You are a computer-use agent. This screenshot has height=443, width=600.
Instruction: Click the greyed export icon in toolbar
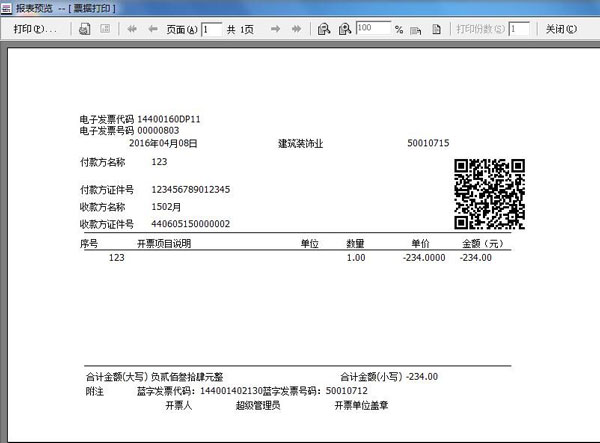tap(104, 29)
